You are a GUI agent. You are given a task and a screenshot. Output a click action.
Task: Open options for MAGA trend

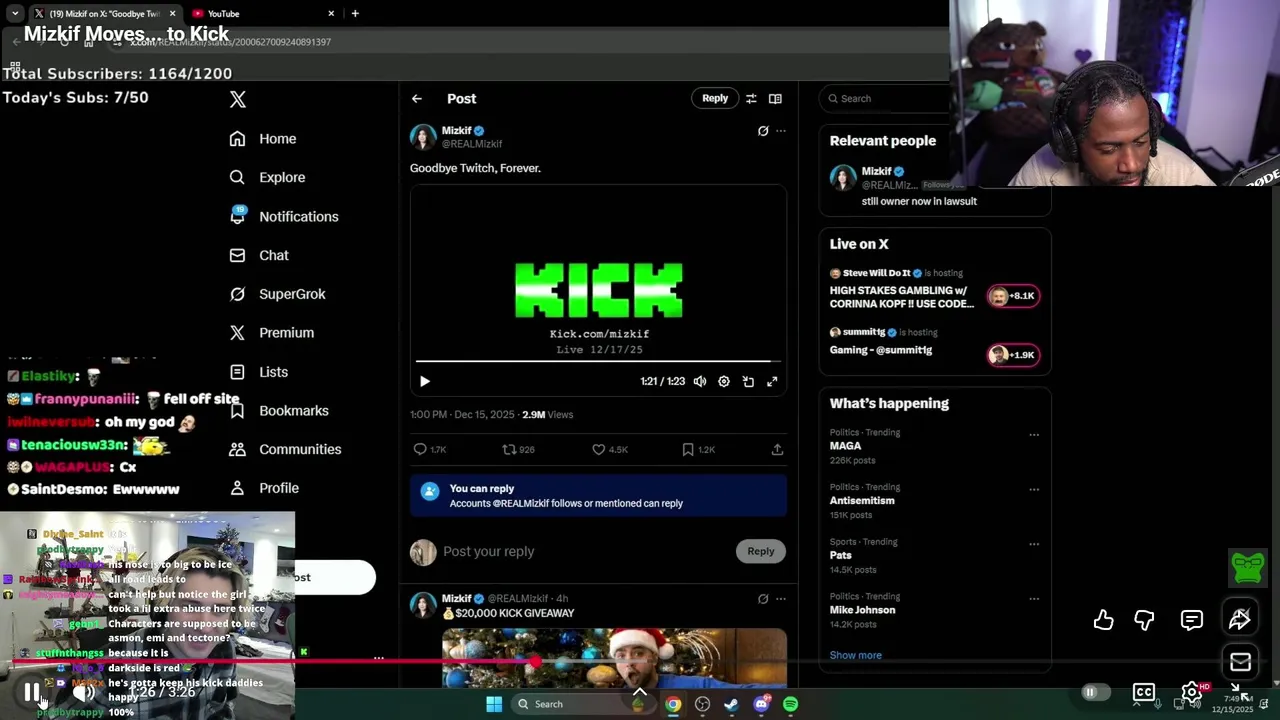[1034, 435]
